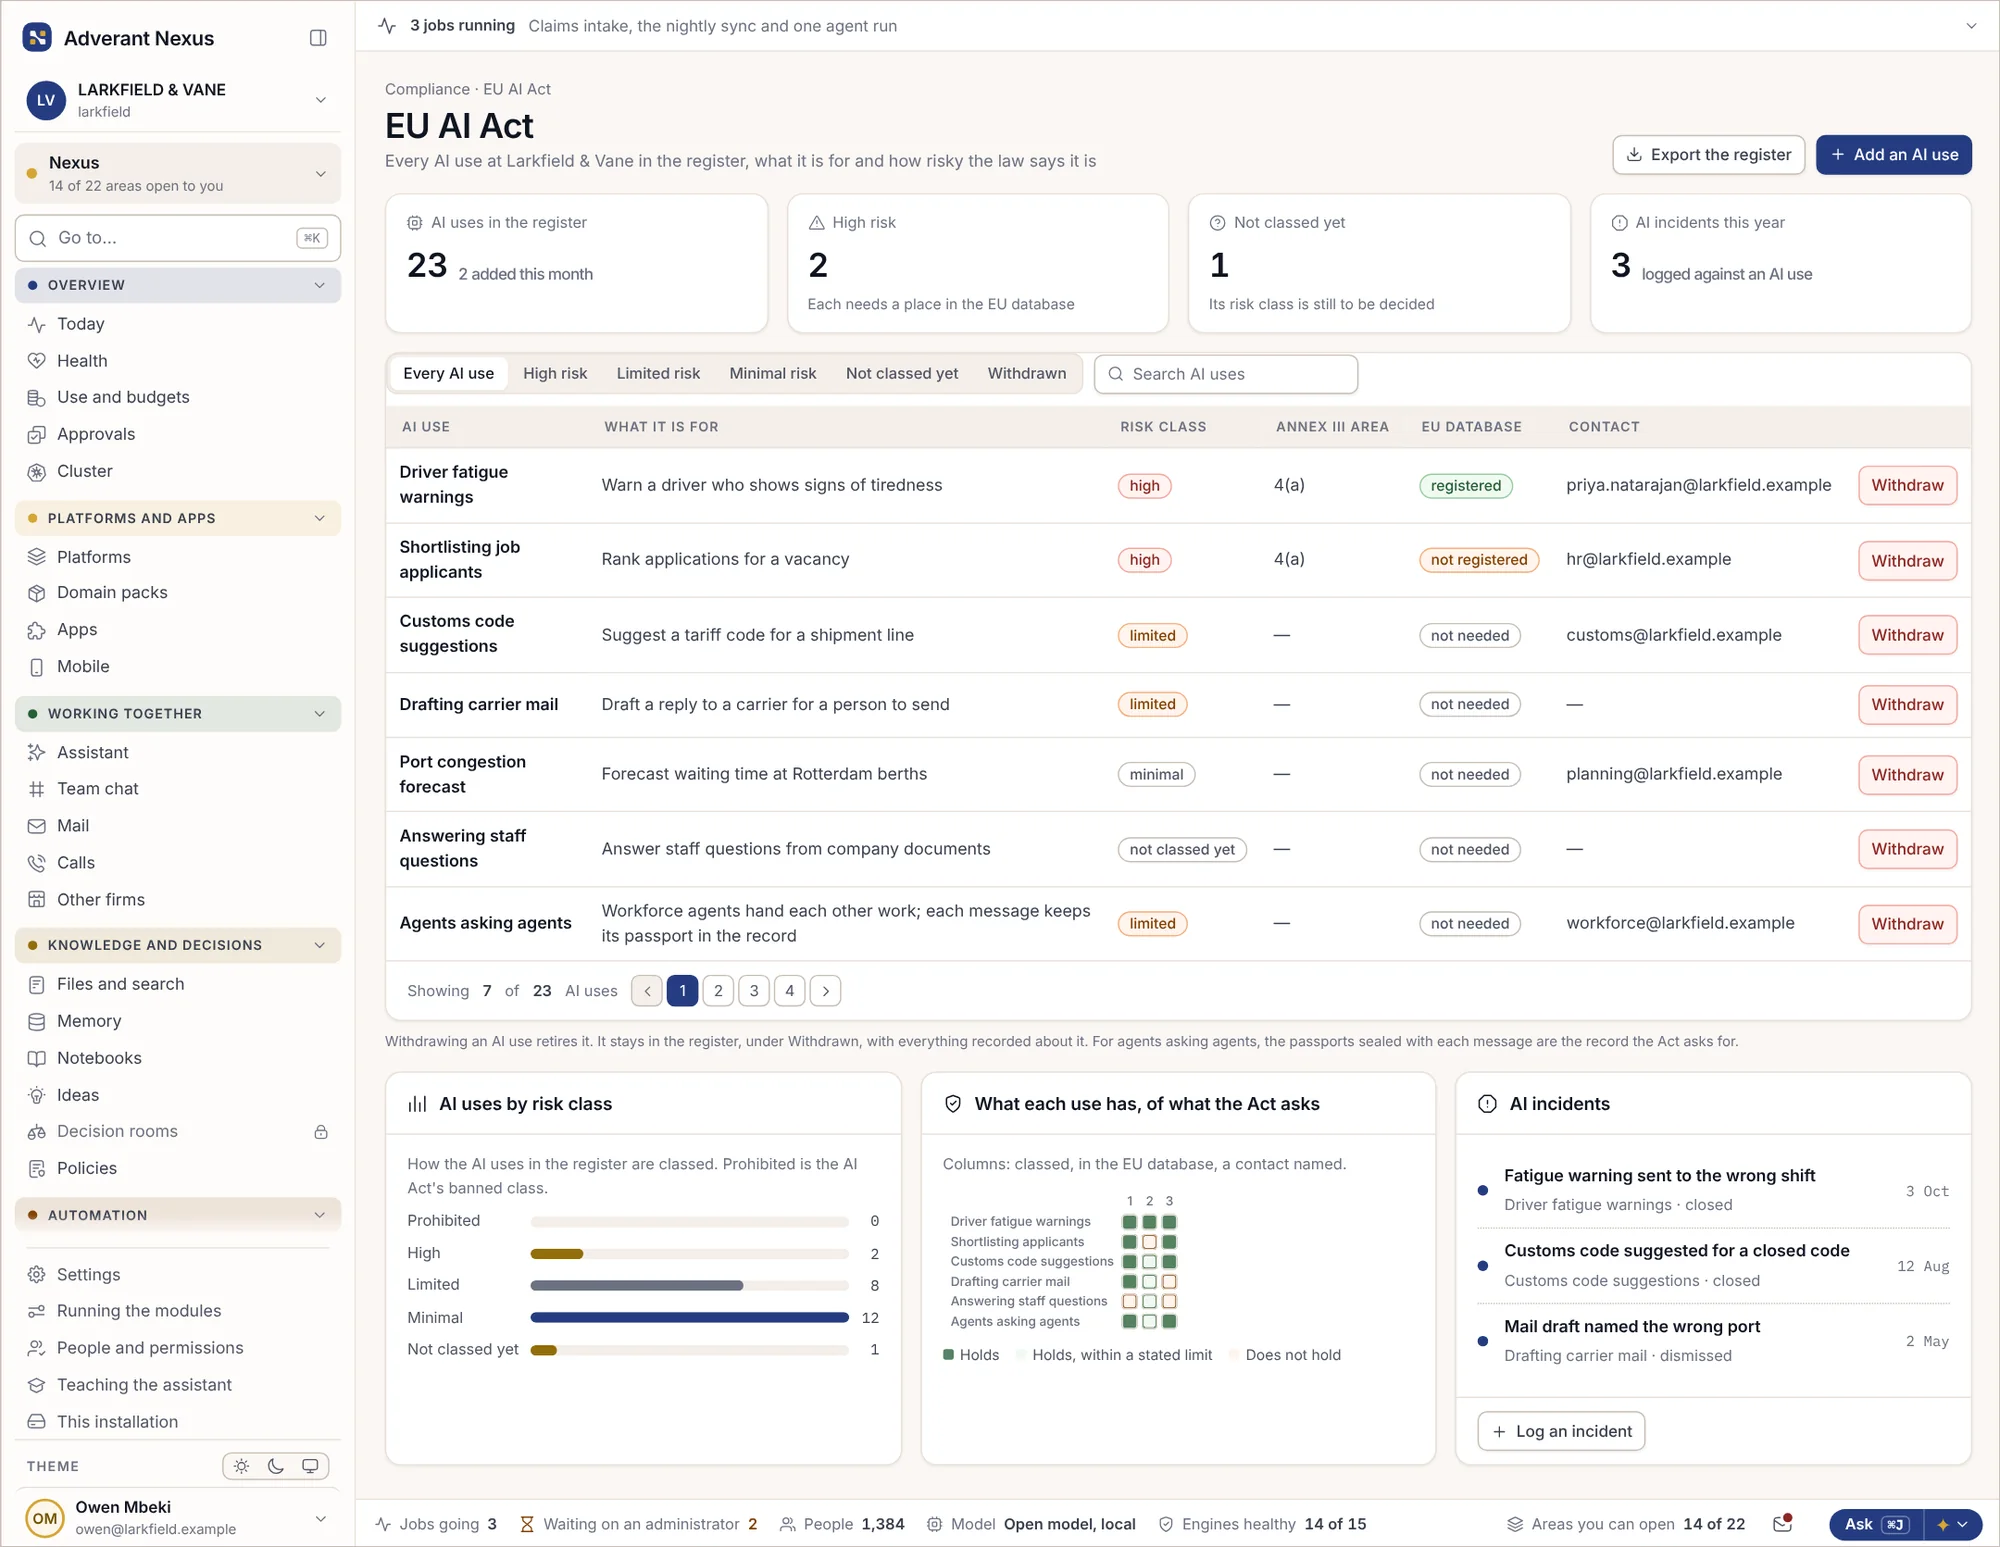Open the Health page
2000x1547 pixels.
(x=178, y=361)
